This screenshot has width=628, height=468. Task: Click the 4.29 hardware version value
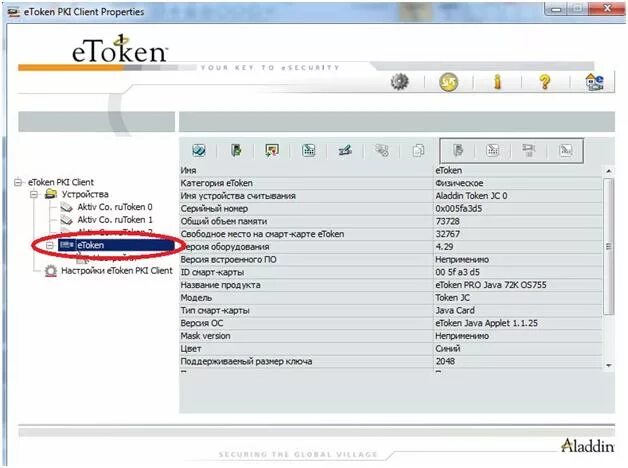click(445, 247)
